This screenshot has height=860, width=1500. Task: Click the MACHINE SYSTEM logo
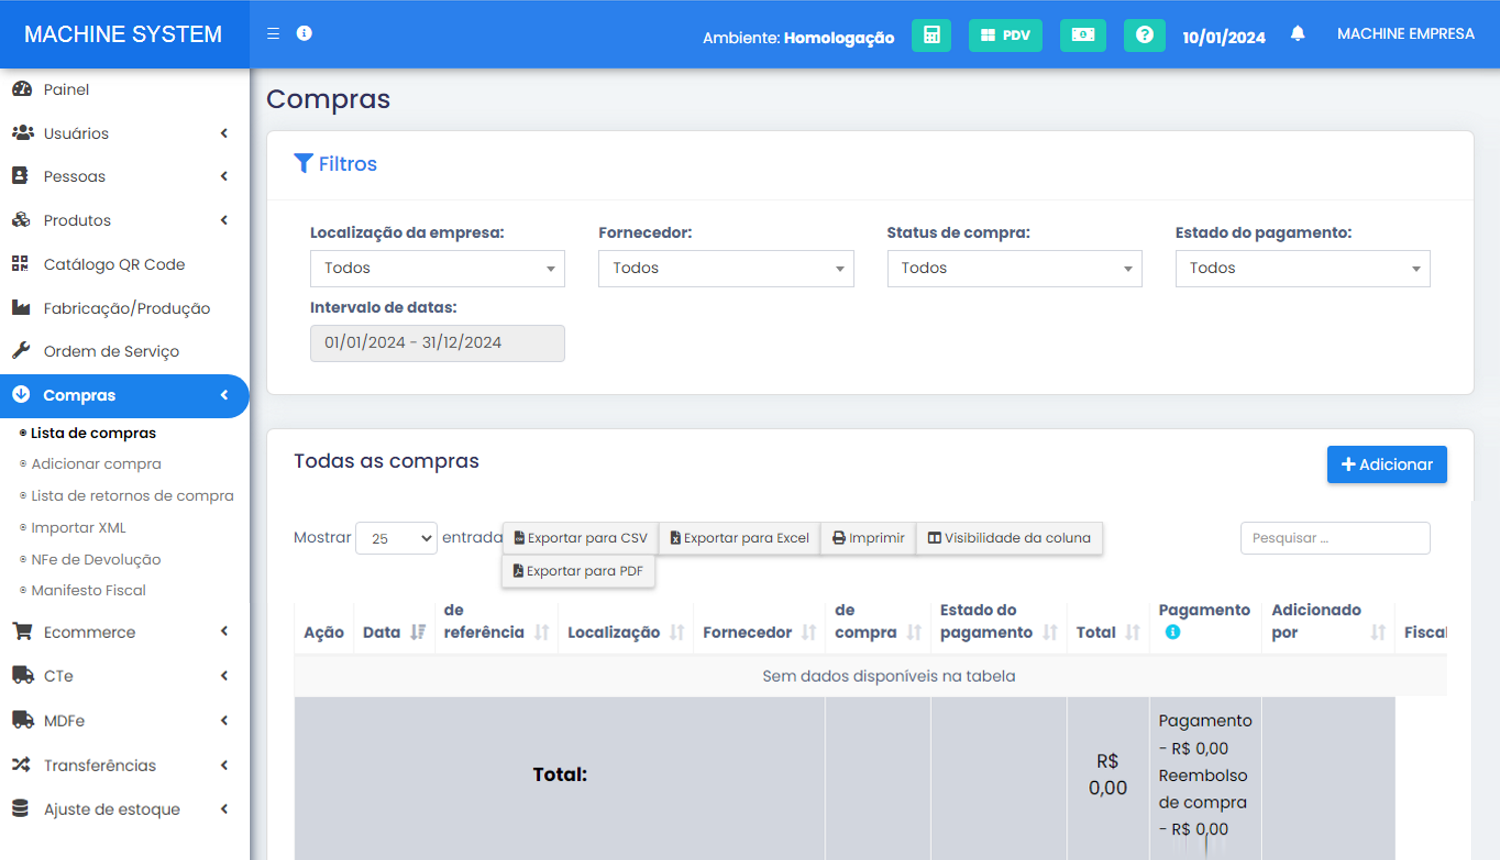(123, 34)
